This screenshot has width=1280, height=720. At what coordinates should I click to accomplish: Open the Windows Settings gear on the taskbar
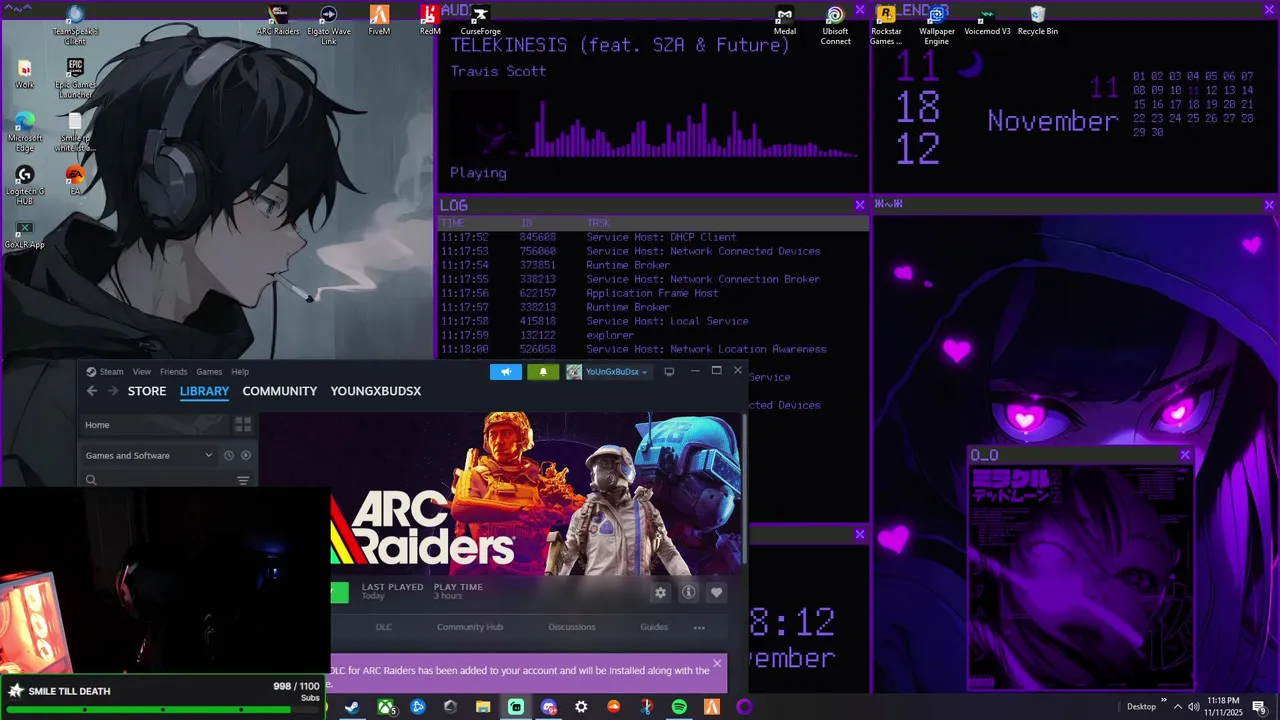click(581, 707)
